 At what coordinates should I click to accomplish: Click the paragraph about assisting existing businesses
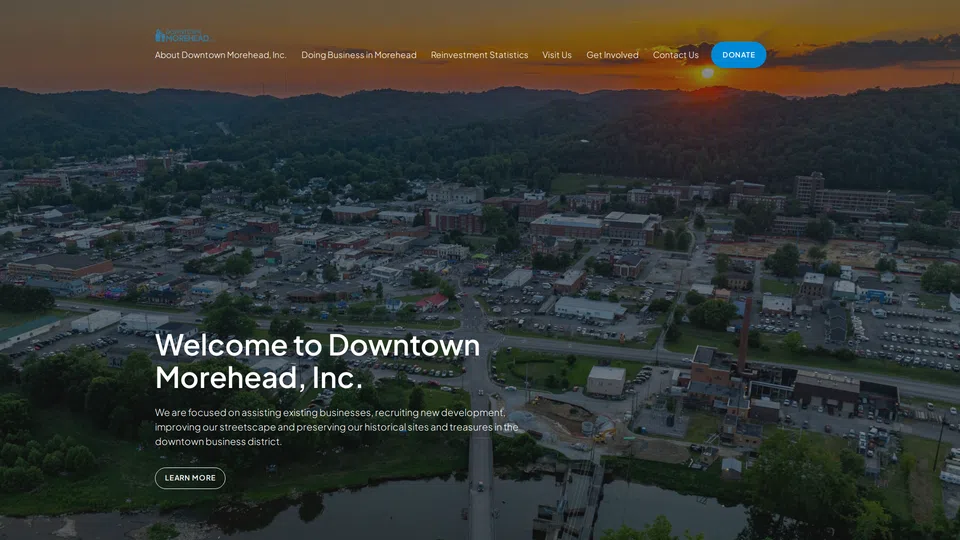[337, 427]
